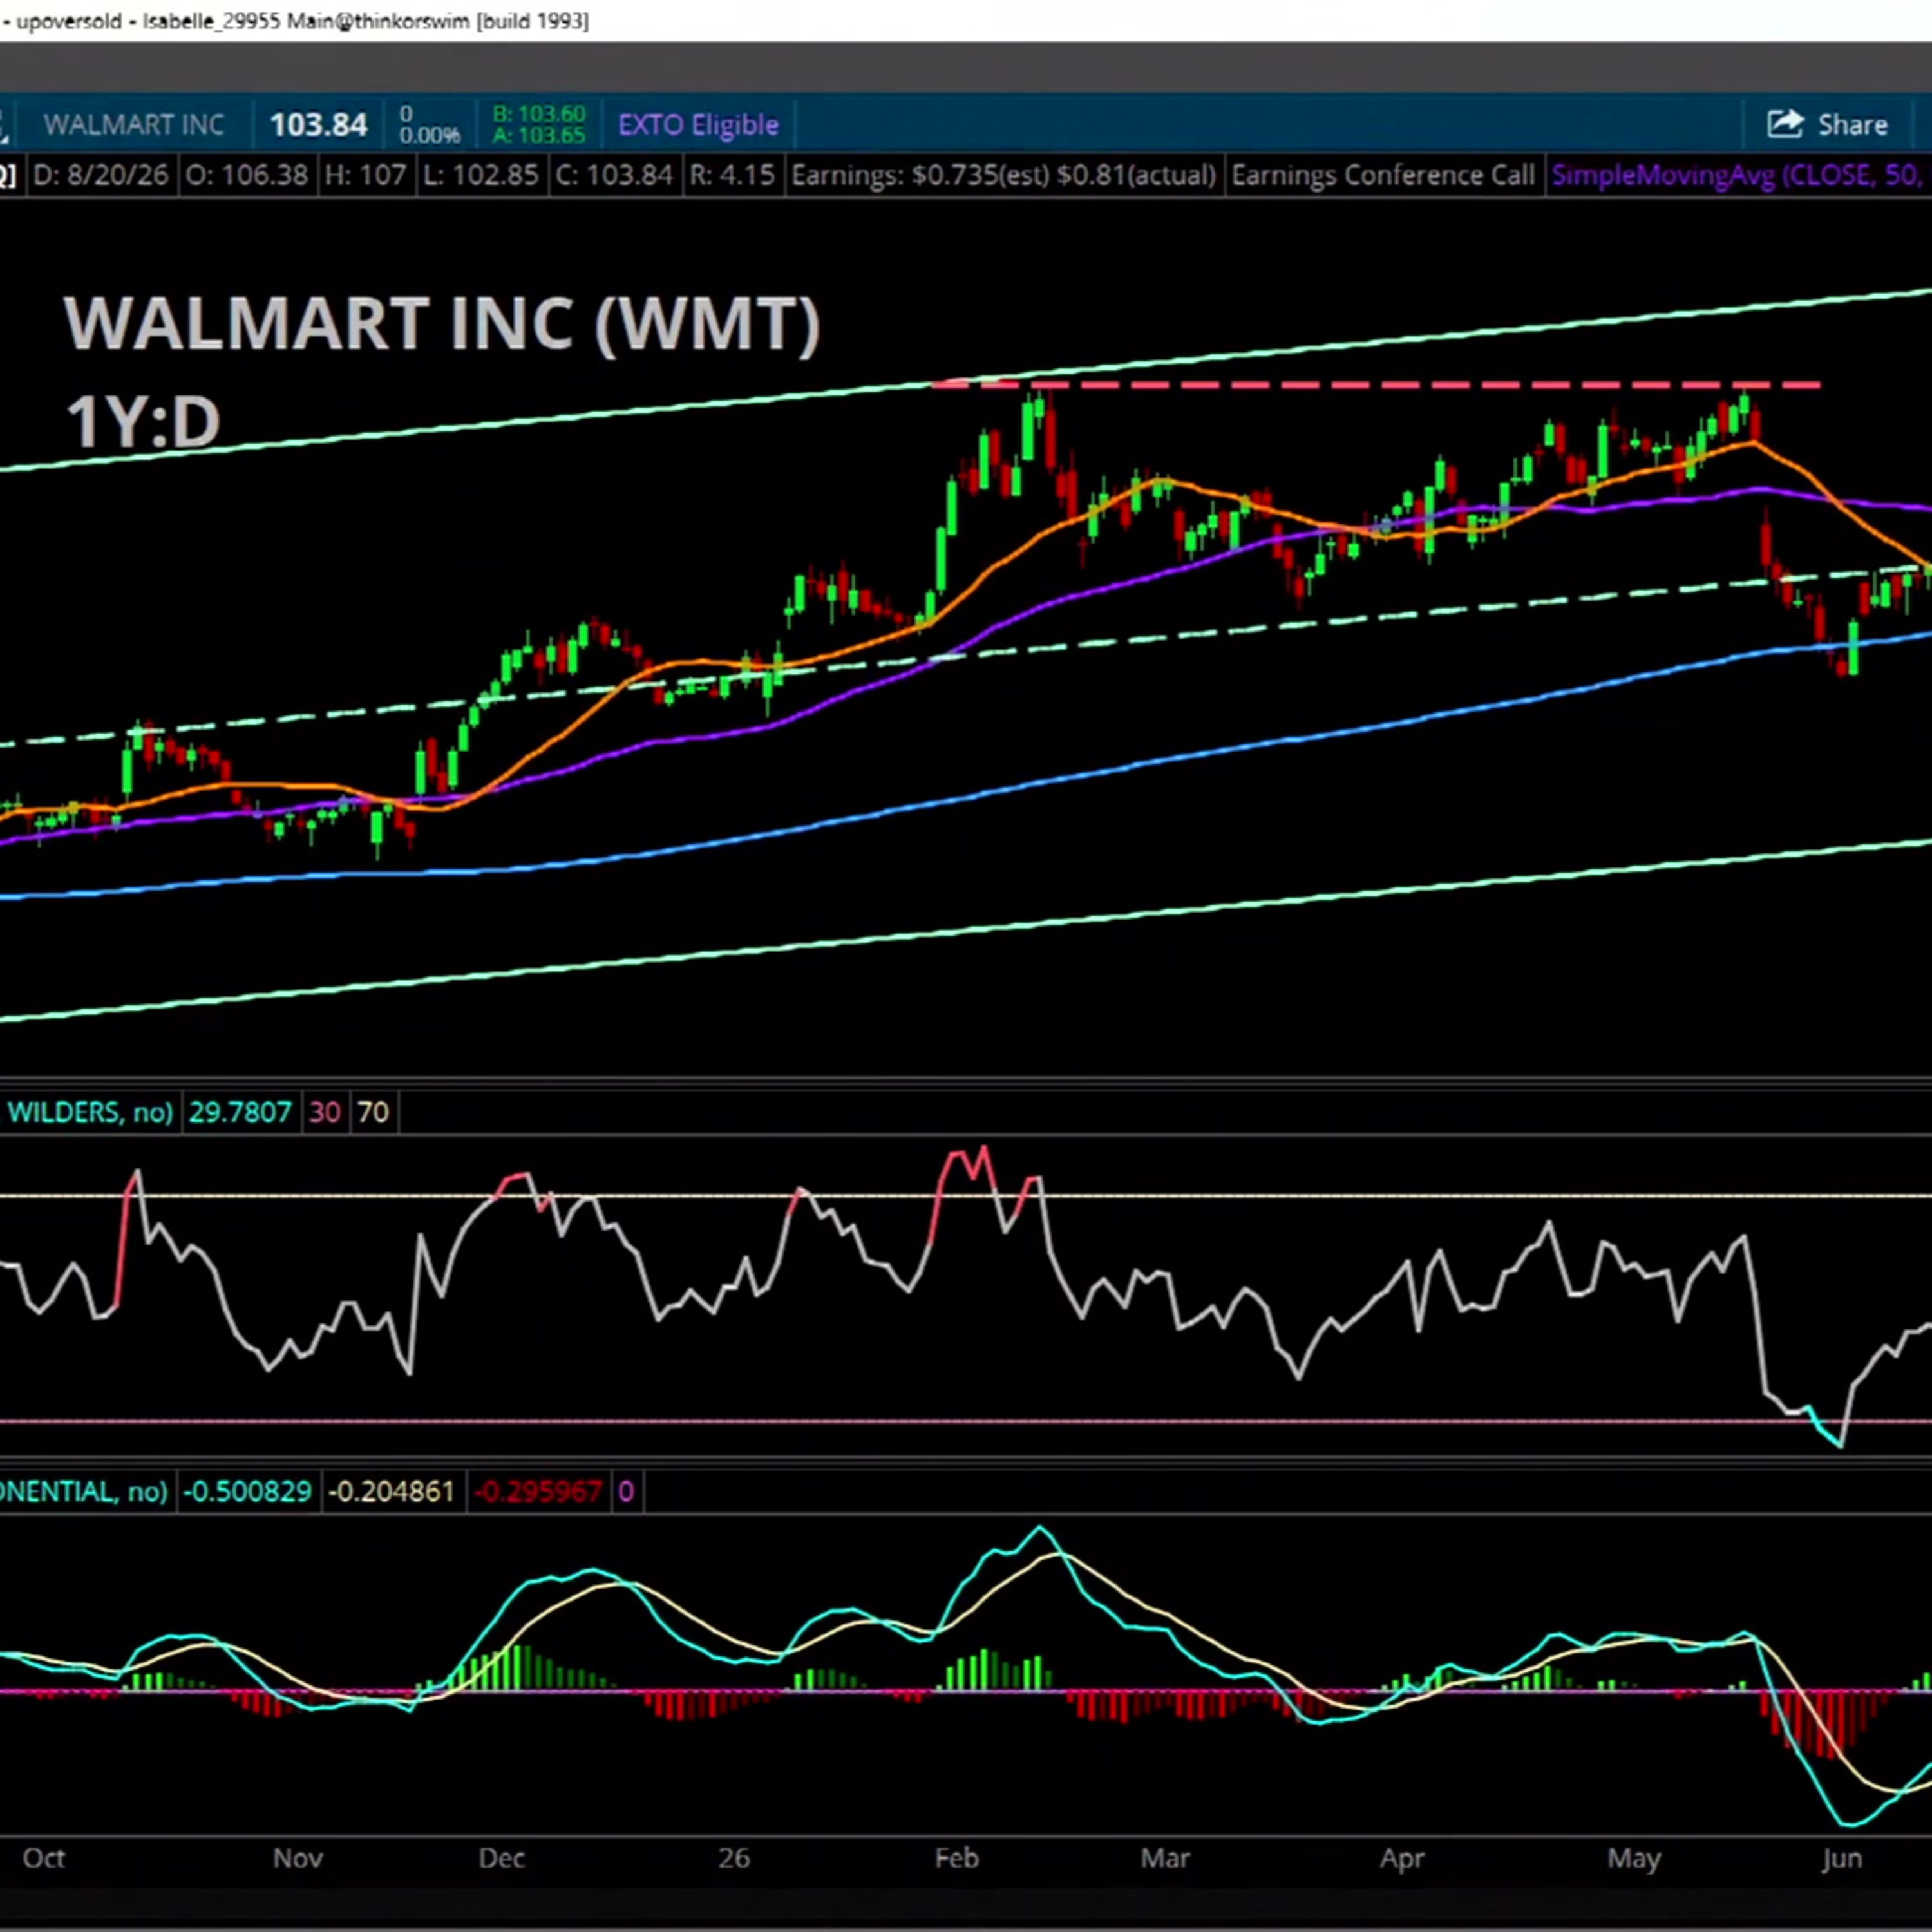Click the Dec label on time axis
The image size is (1932, 1932).
(x=501, y=1858)
